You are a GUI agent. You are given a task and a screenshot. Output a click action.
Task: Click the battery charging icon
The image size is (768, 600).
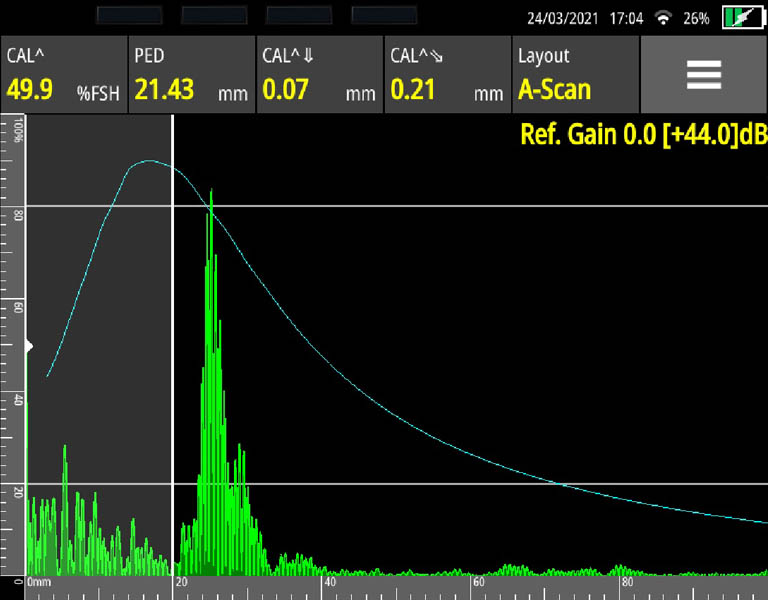[x=741, y=18]
